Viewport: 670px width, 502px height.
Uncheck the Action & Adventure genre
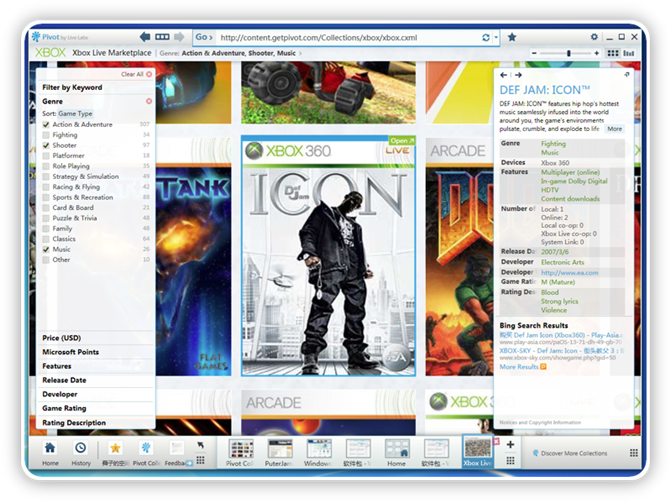coord(46,125)
